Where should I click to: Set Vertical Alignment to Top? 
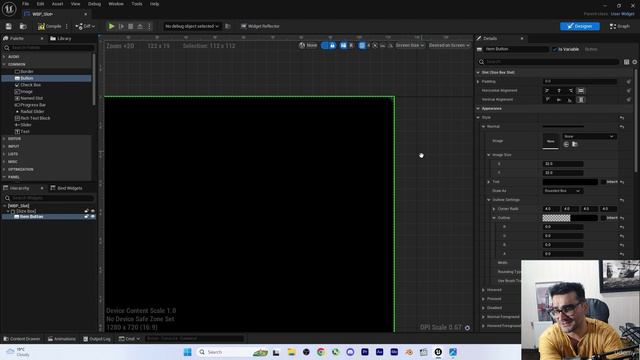tap(547, 100)
